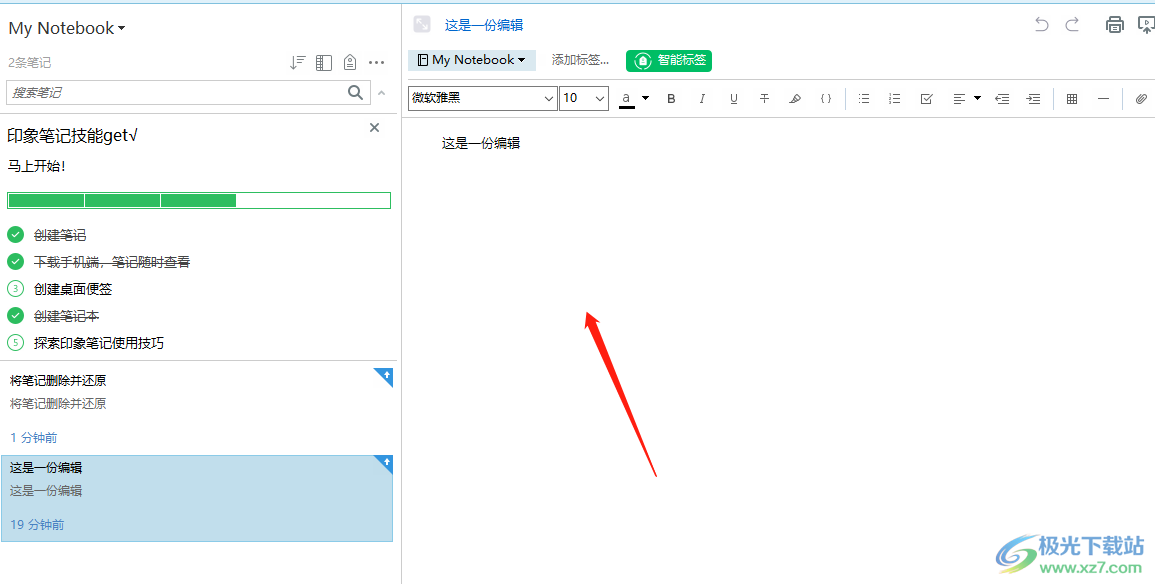
Task: Click the onboarding progress bar
Action: [x=199, y=200]
